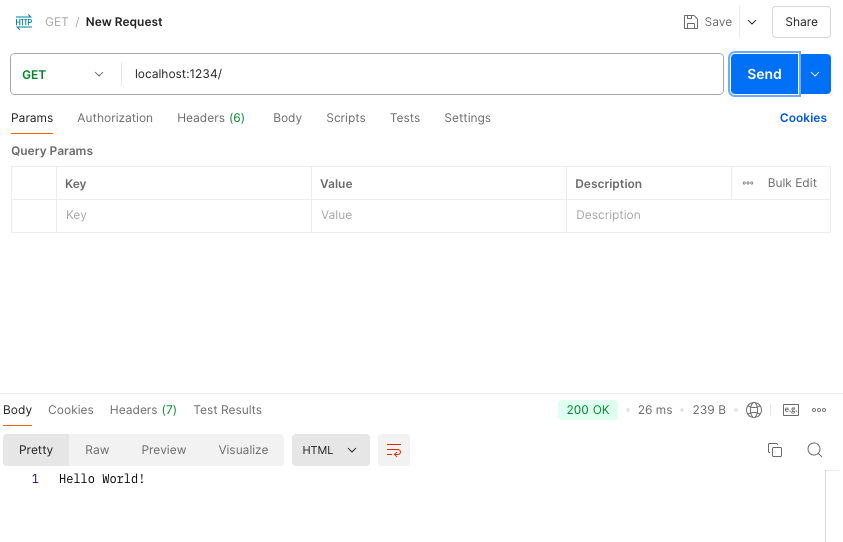Screen dimensions: 843x542
Task: Open the Authorization tab
Action: (x=115, y=118)
